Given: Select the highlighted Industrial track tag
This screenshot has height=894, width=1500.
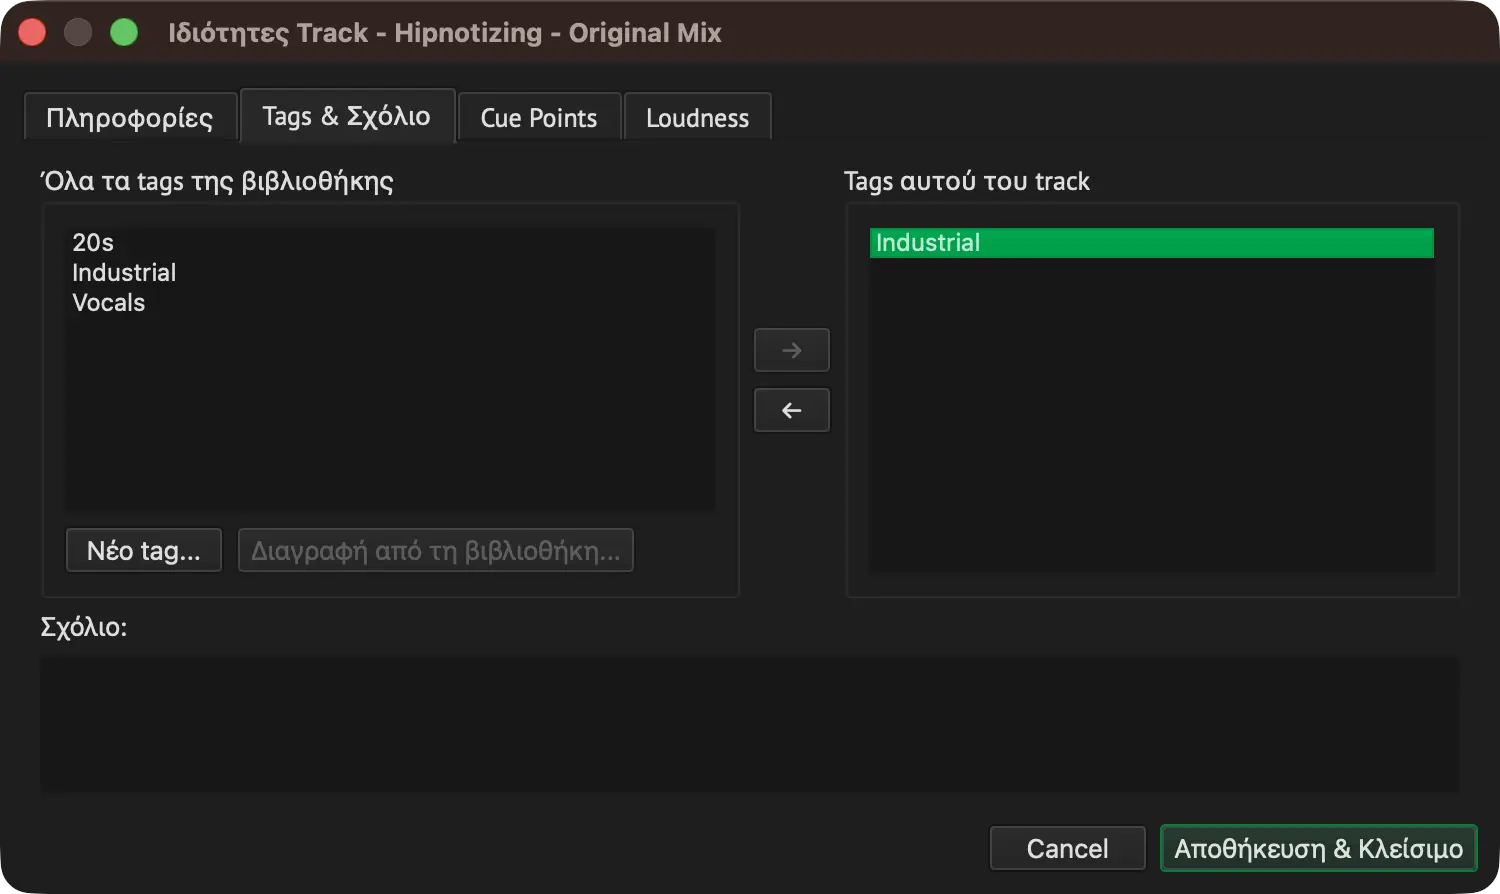Looking at the screenshot, I should [x=1151, y=243].
